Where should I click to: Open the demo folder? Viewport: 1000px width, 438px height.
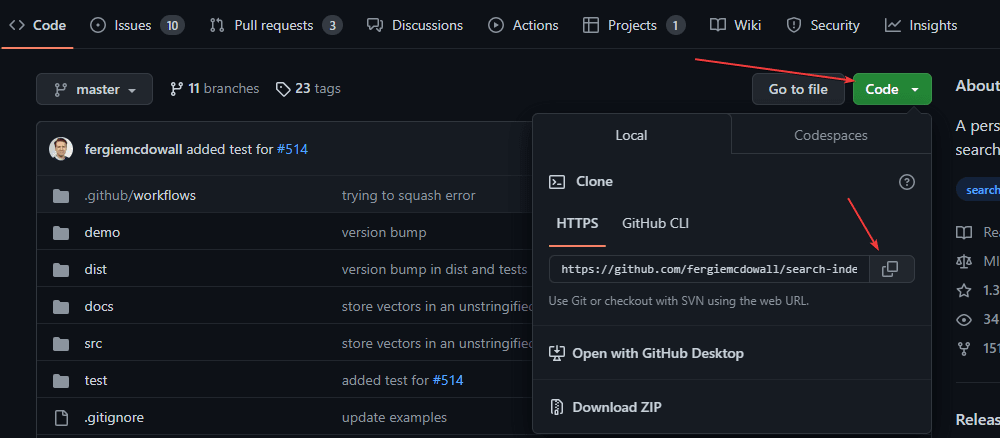tap(102, 232)
